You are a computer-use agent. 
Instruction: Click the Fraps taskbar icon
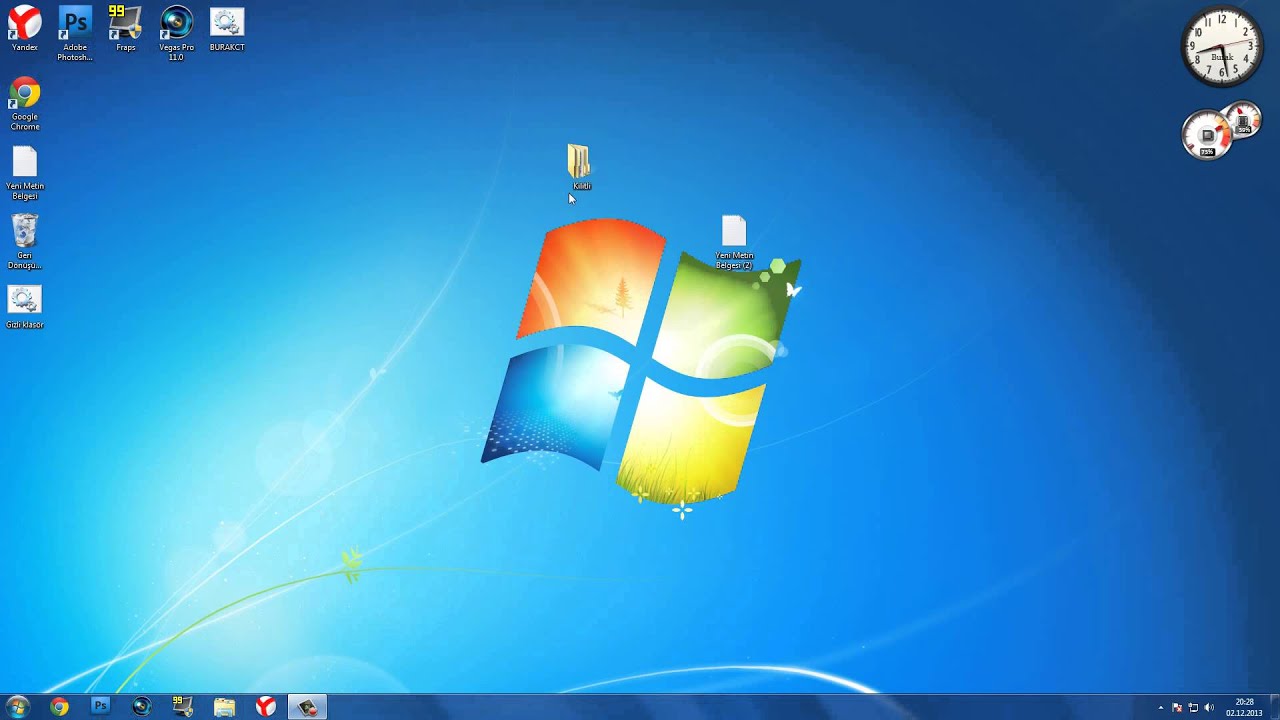click(183, 707)
